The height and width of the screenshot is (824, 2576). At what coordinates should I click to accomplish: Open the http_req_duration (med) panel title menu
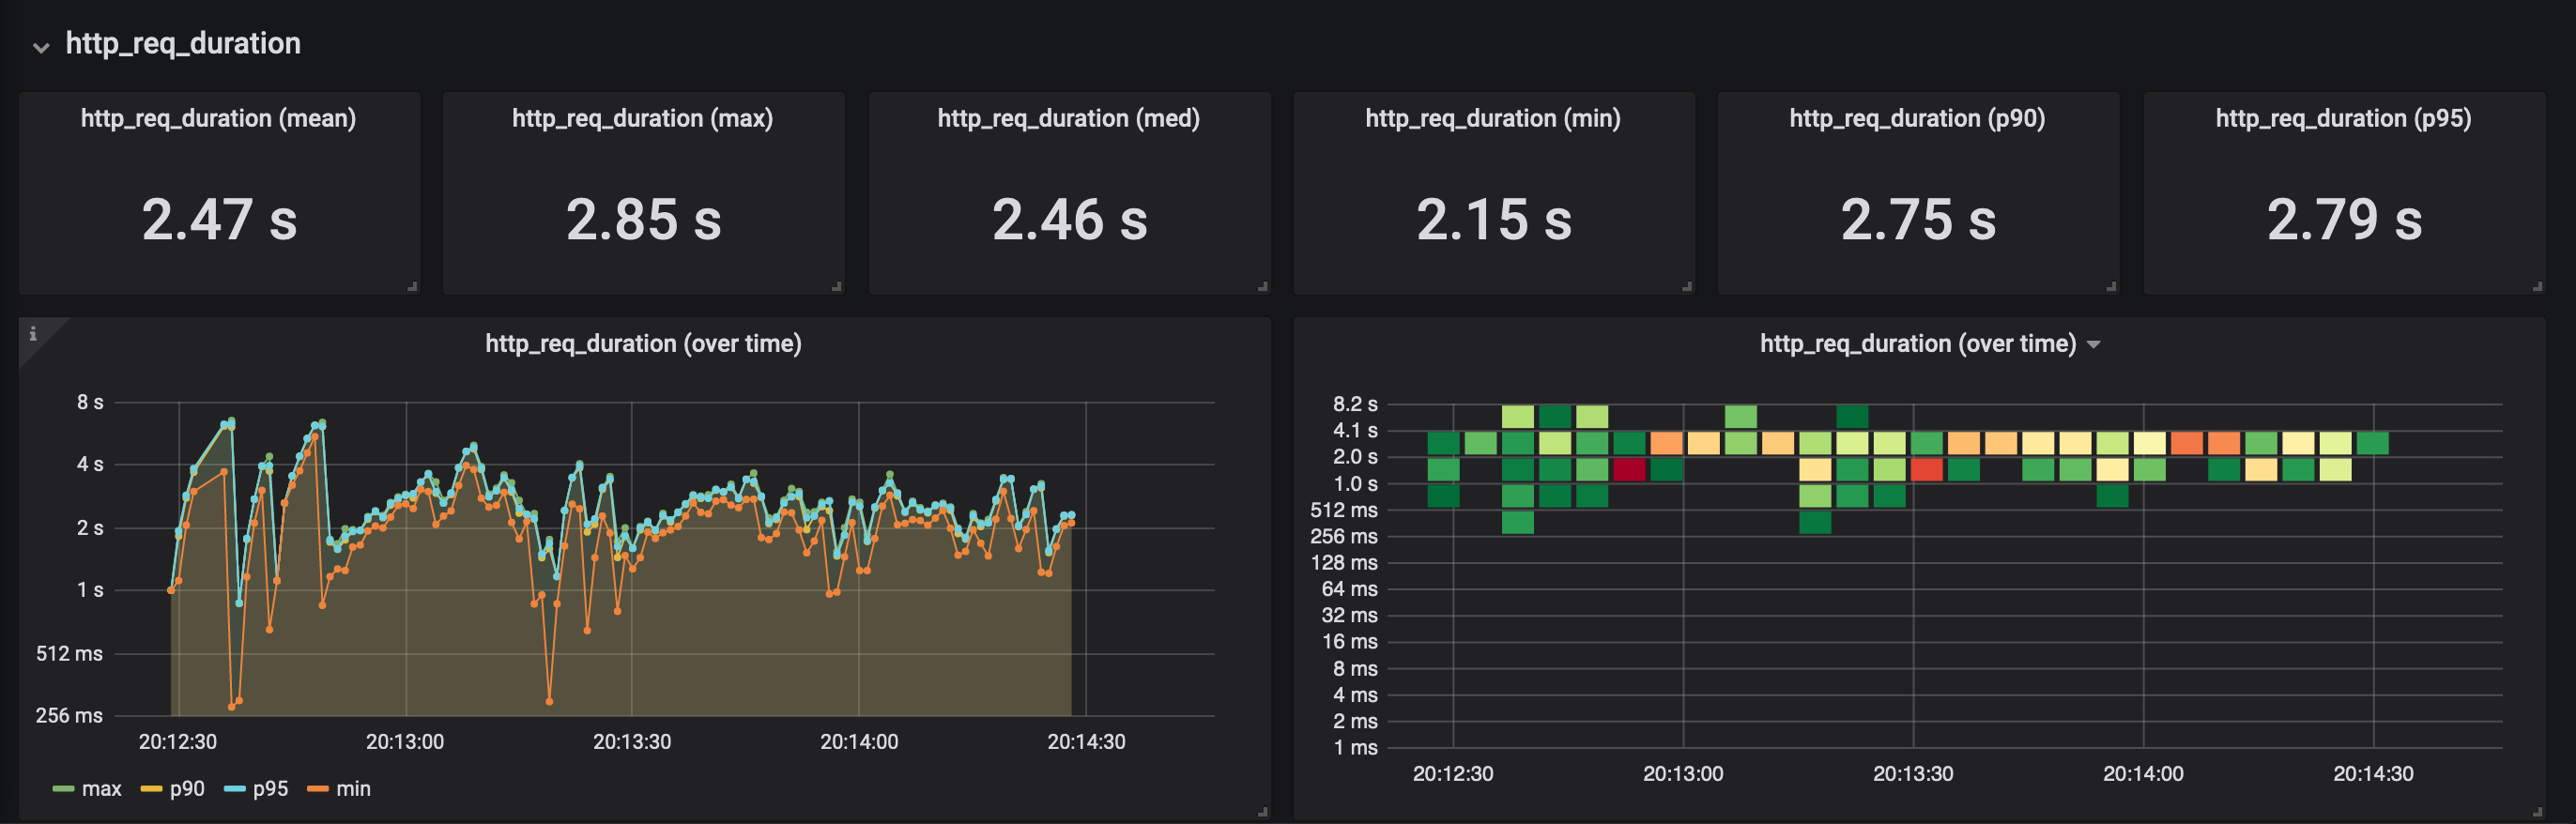pyautogui.click(x=1068, y=118)
